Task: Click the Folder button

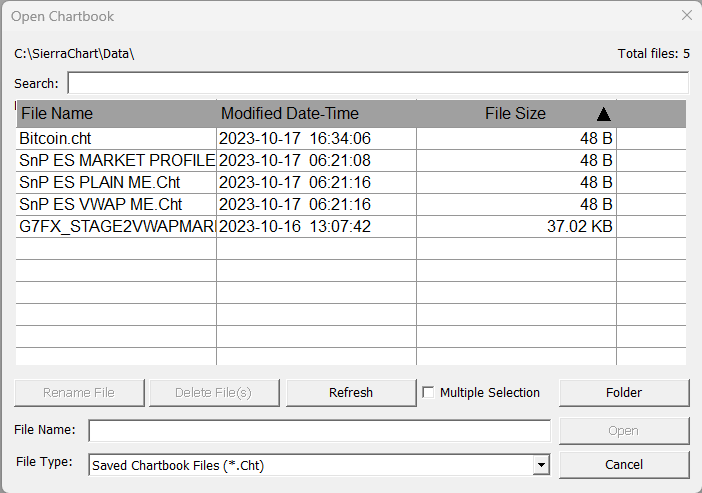Action: pos(624,393)
